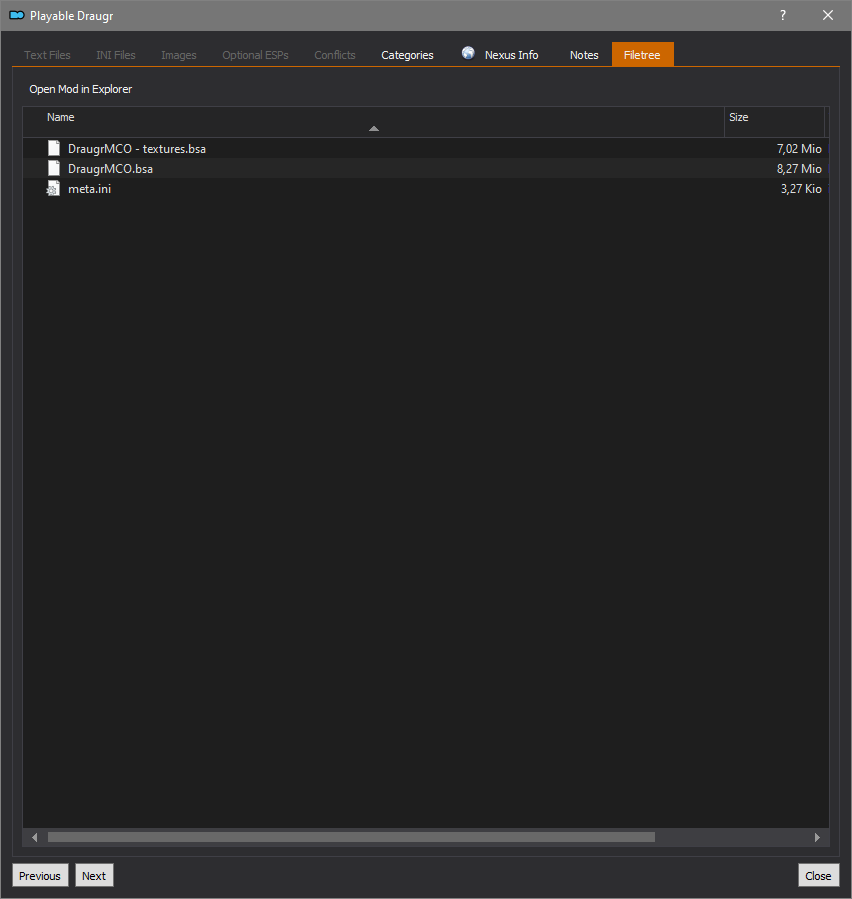Select the Filetree tab

pos(643,54)
